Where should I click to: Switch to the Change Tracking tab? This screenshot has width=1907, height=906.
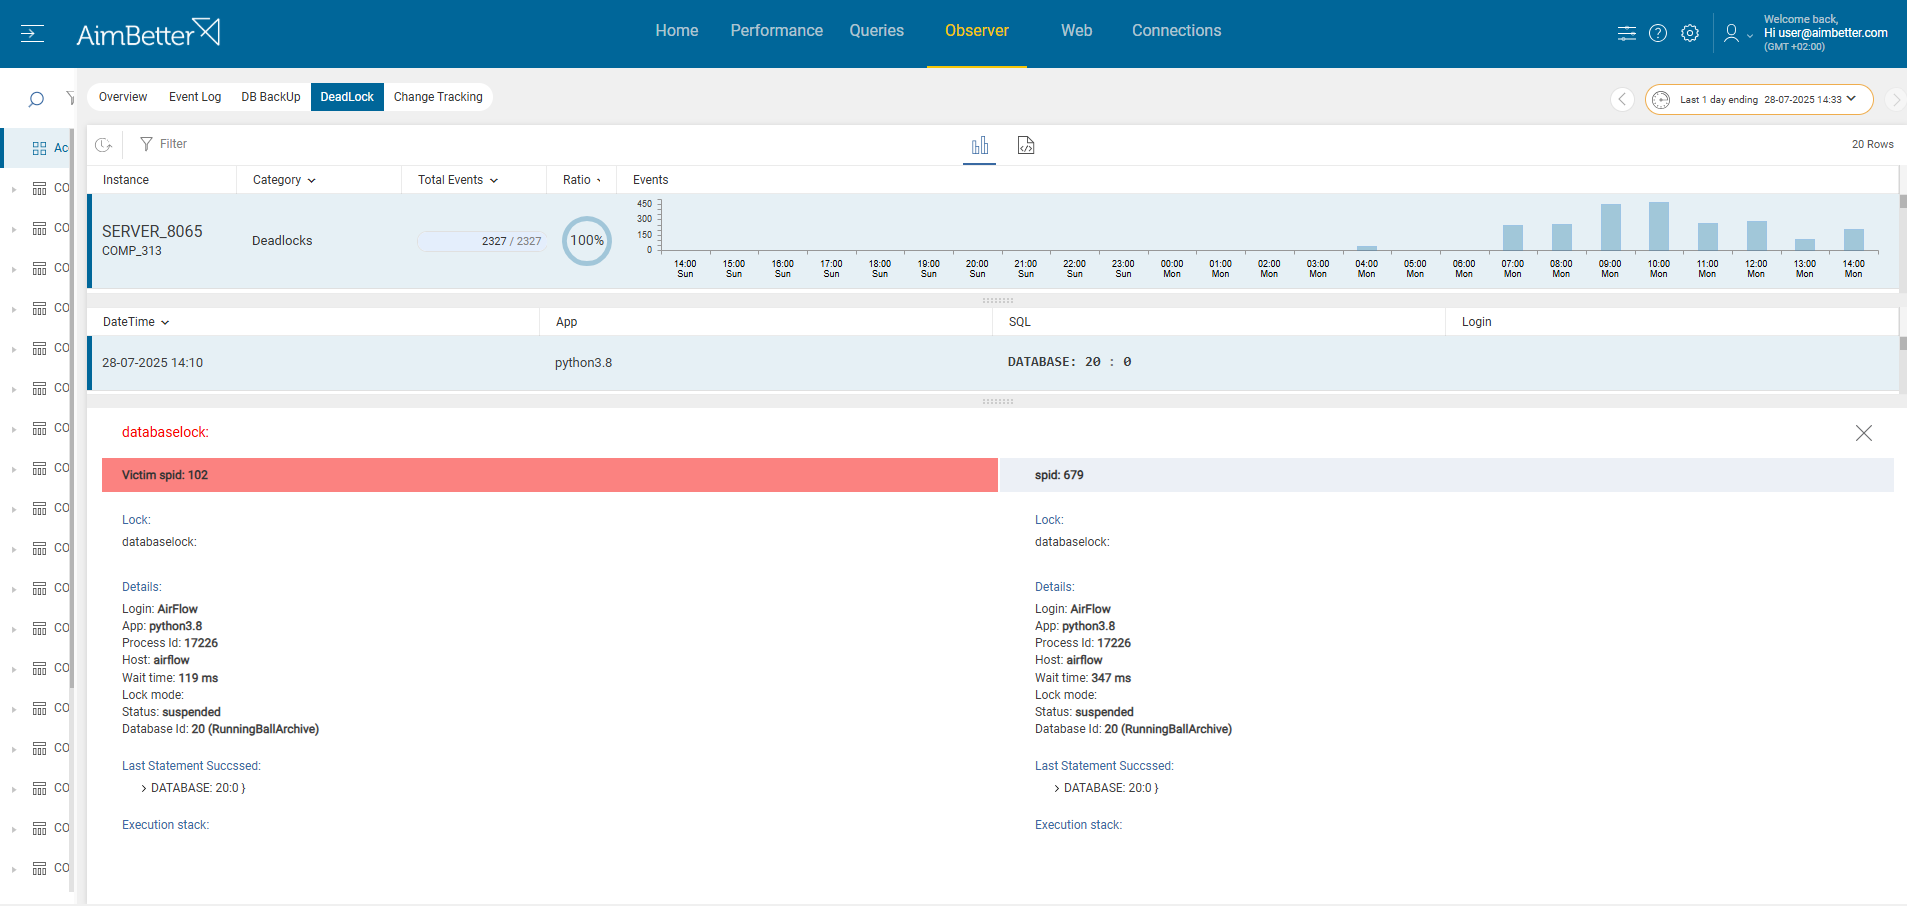(x=438, y=97)
